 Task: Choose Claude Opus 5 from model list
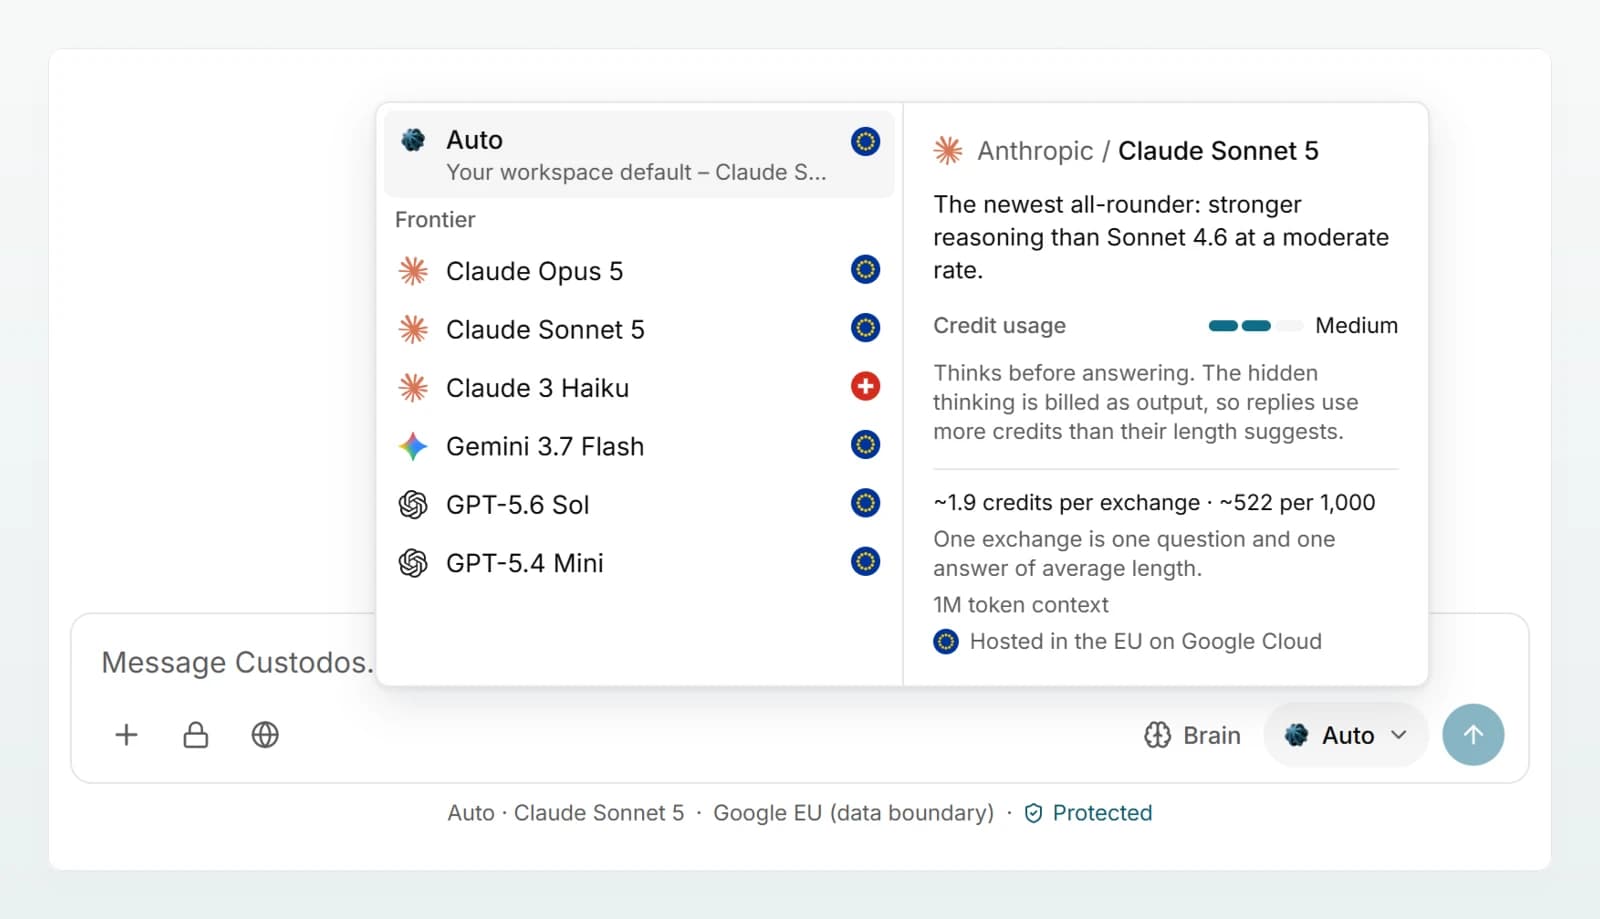pos(639,271)
